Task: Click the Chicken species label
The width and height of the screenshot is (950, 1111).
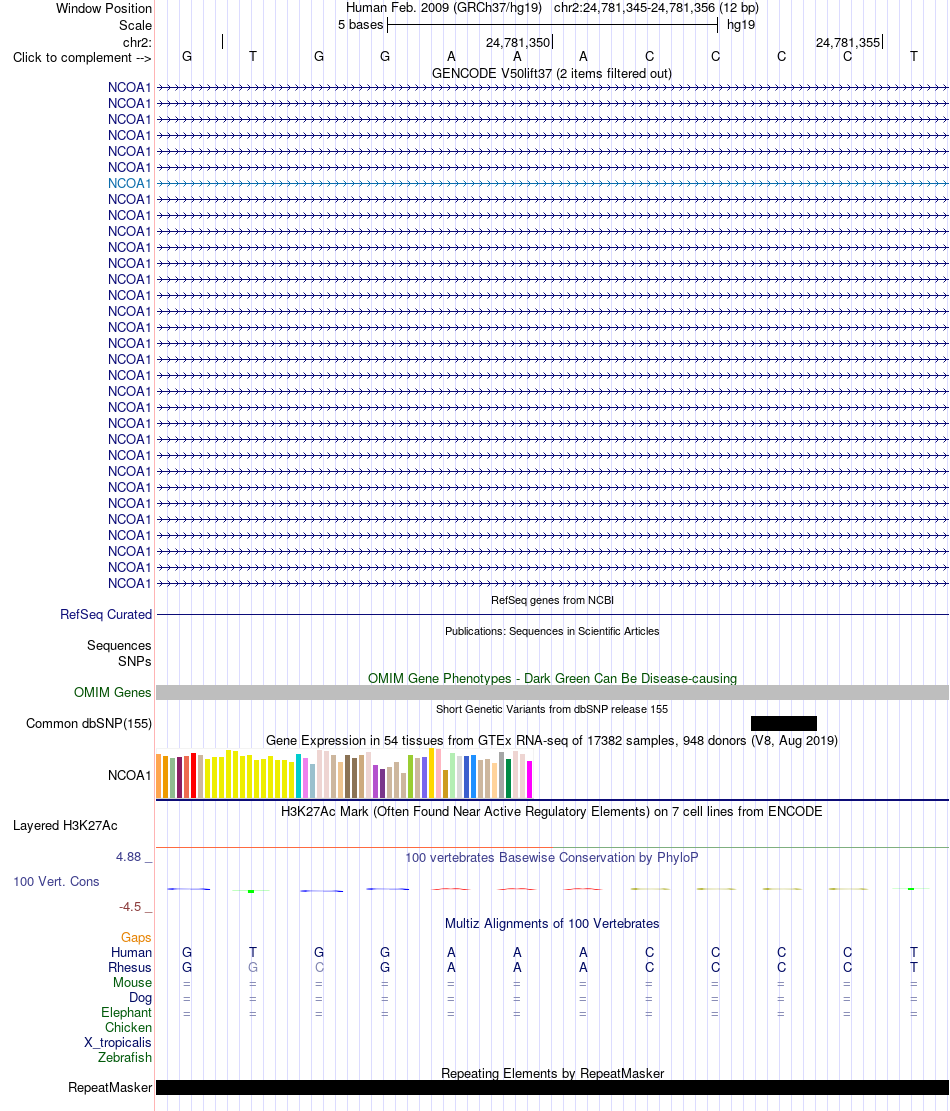Action: point(128,1027)
